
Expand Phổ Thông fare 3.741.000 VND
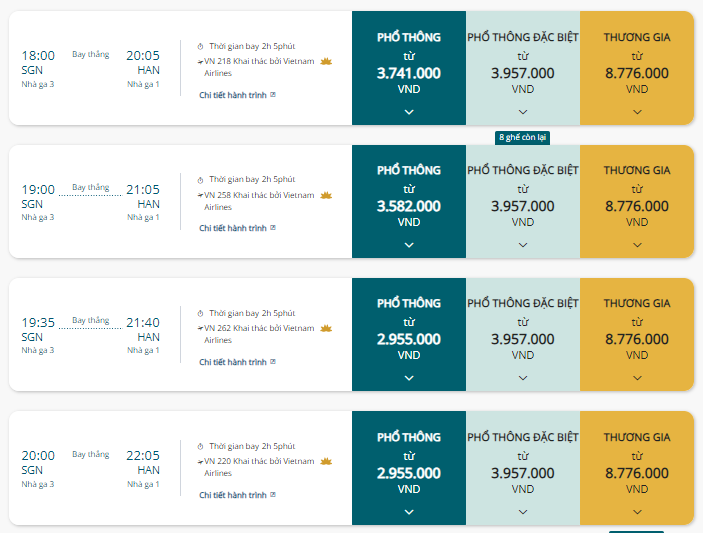coord(409,112)
